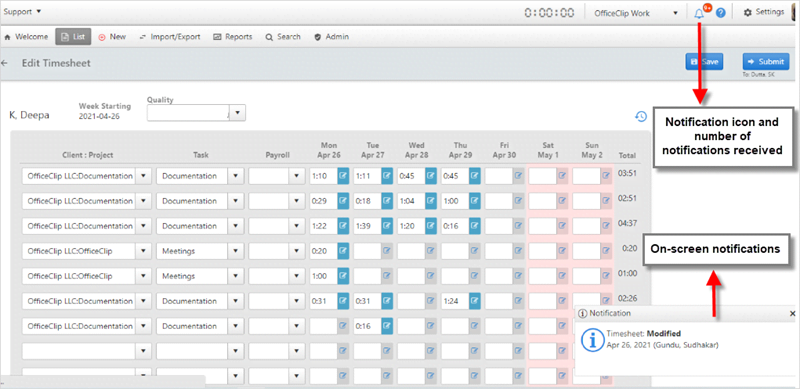Close the Notification popup

[x=792, y=313]
